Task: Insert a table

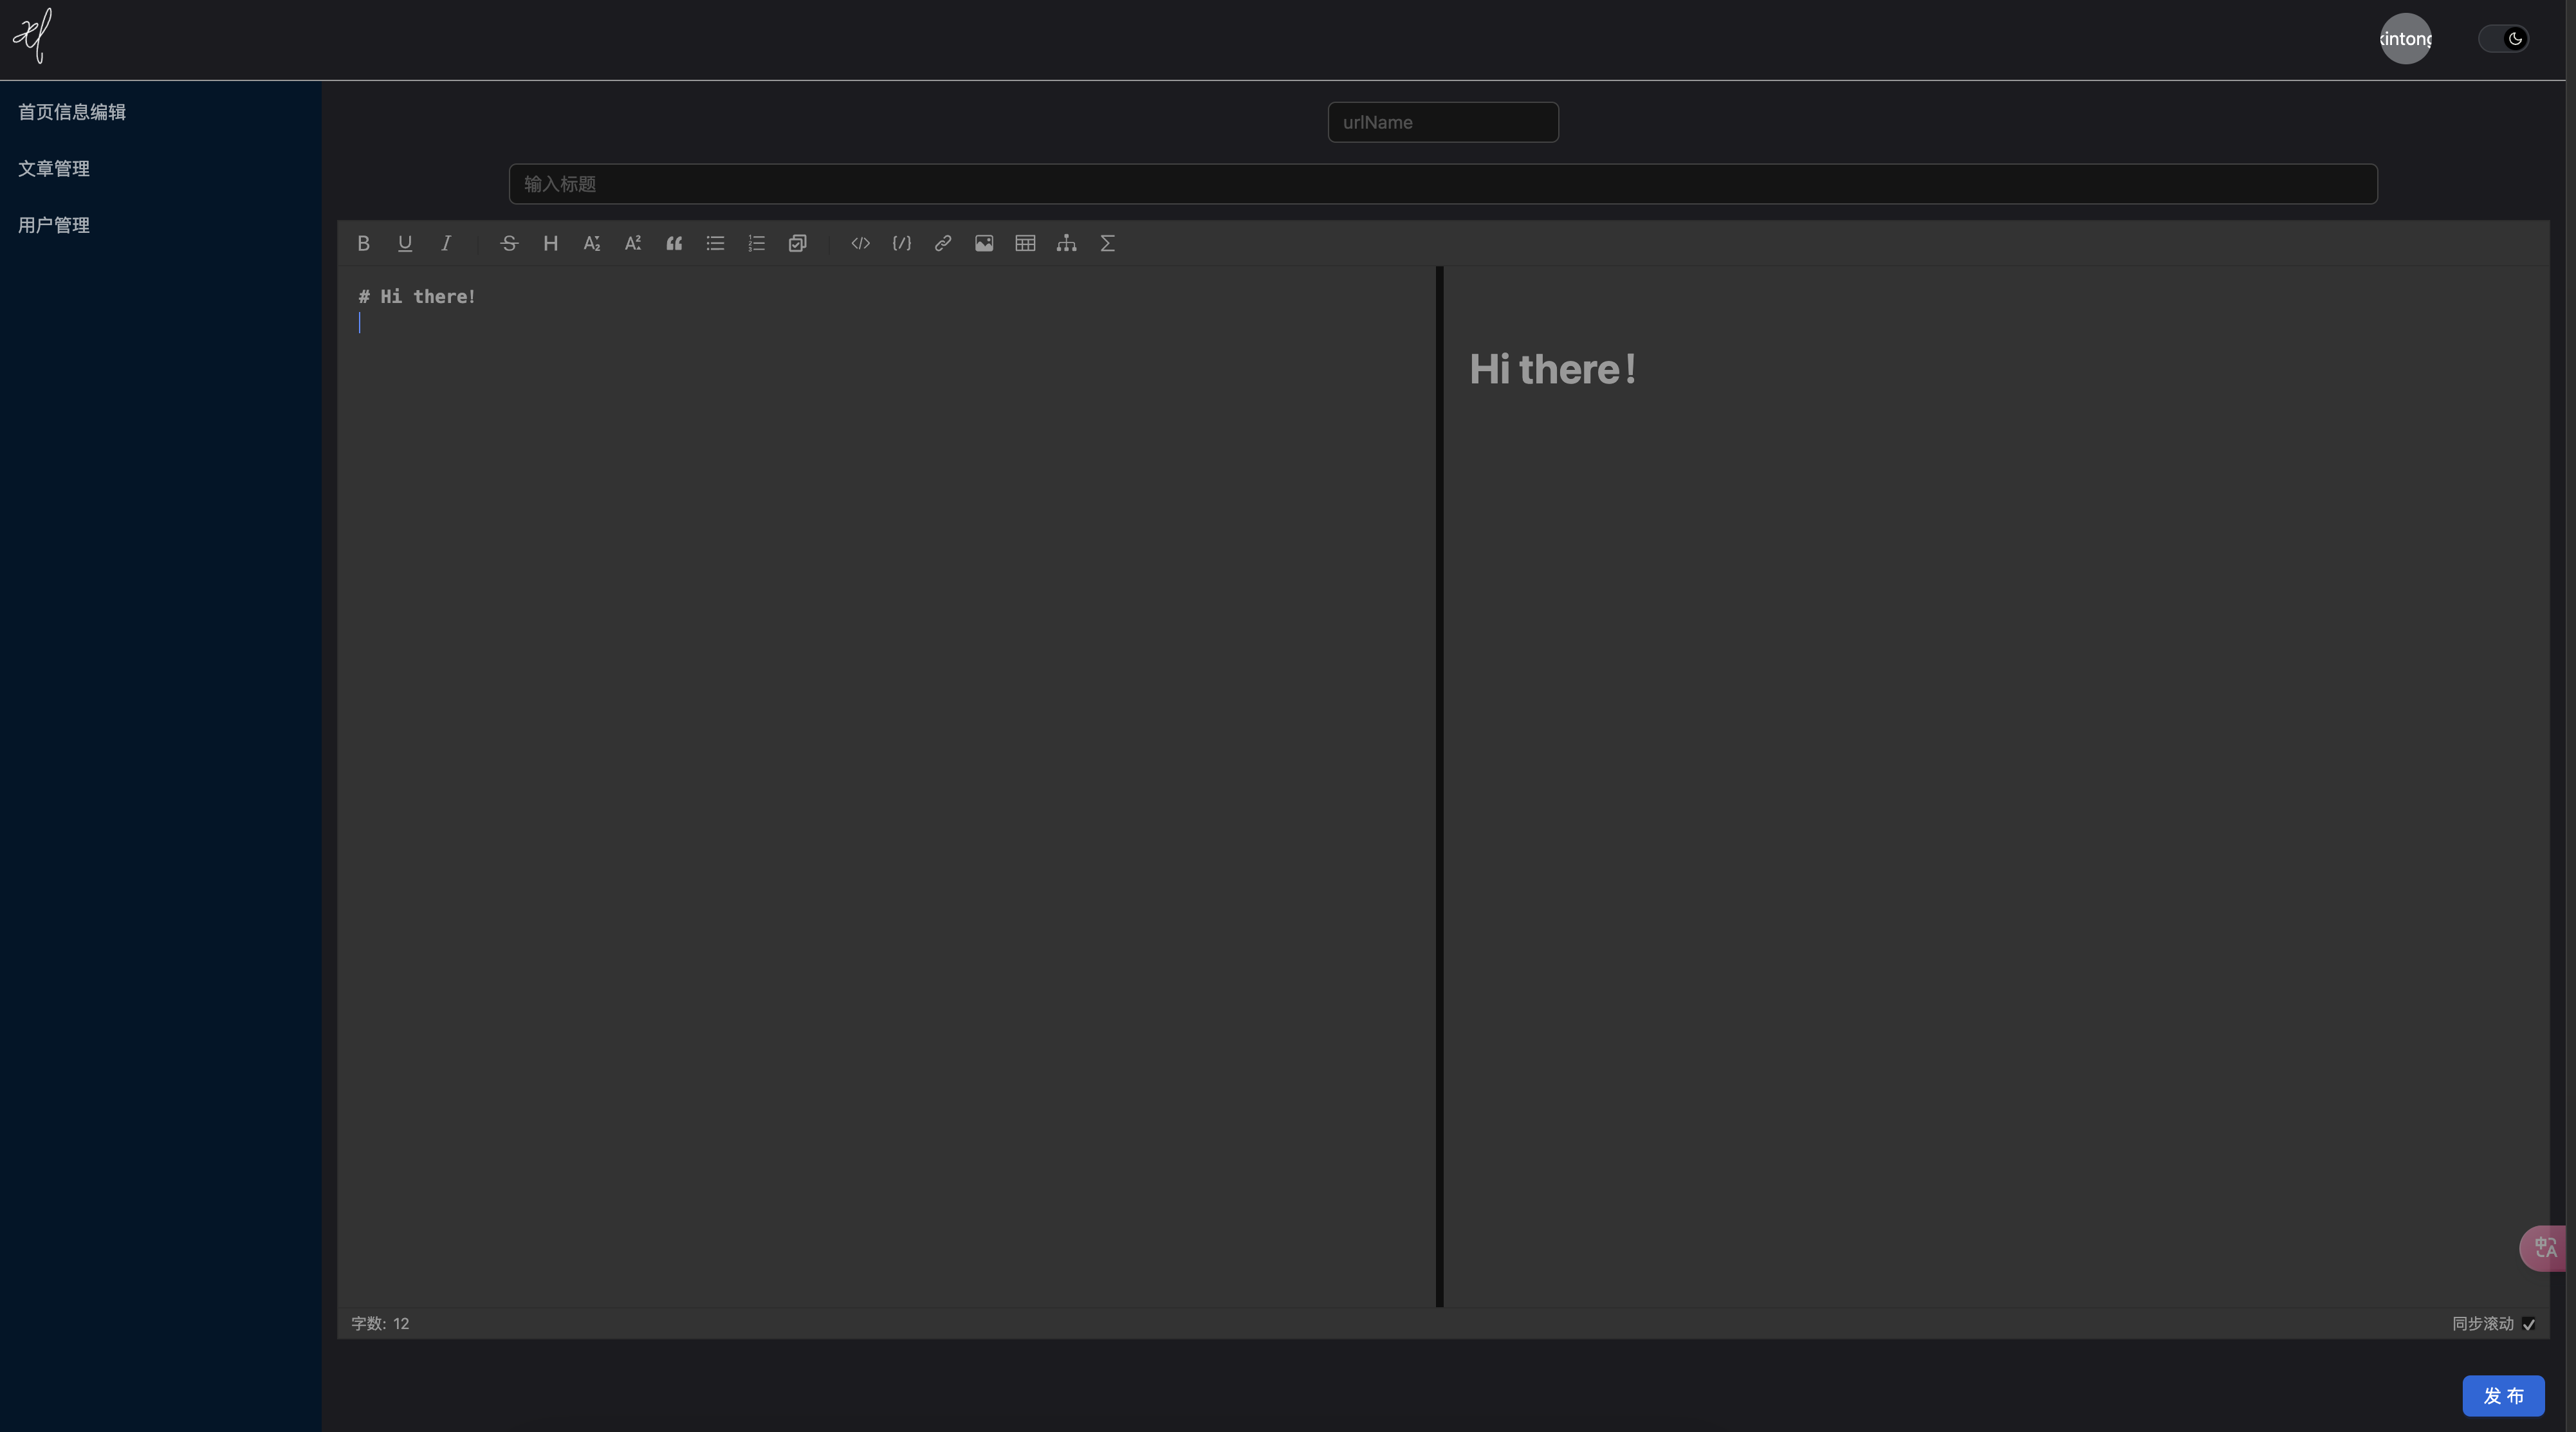Action: click(x=1025, y=243)
